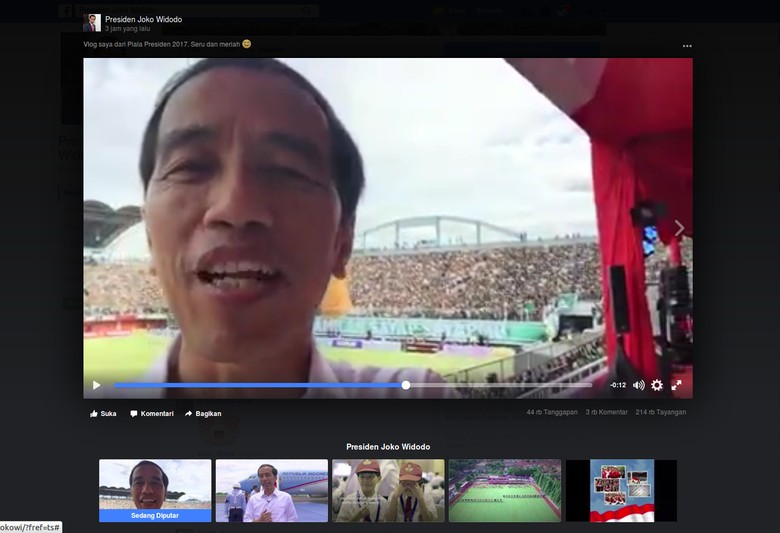Go to next video with right chevron
The width and height of the screenshot is (780, 533).
[680, 228]
